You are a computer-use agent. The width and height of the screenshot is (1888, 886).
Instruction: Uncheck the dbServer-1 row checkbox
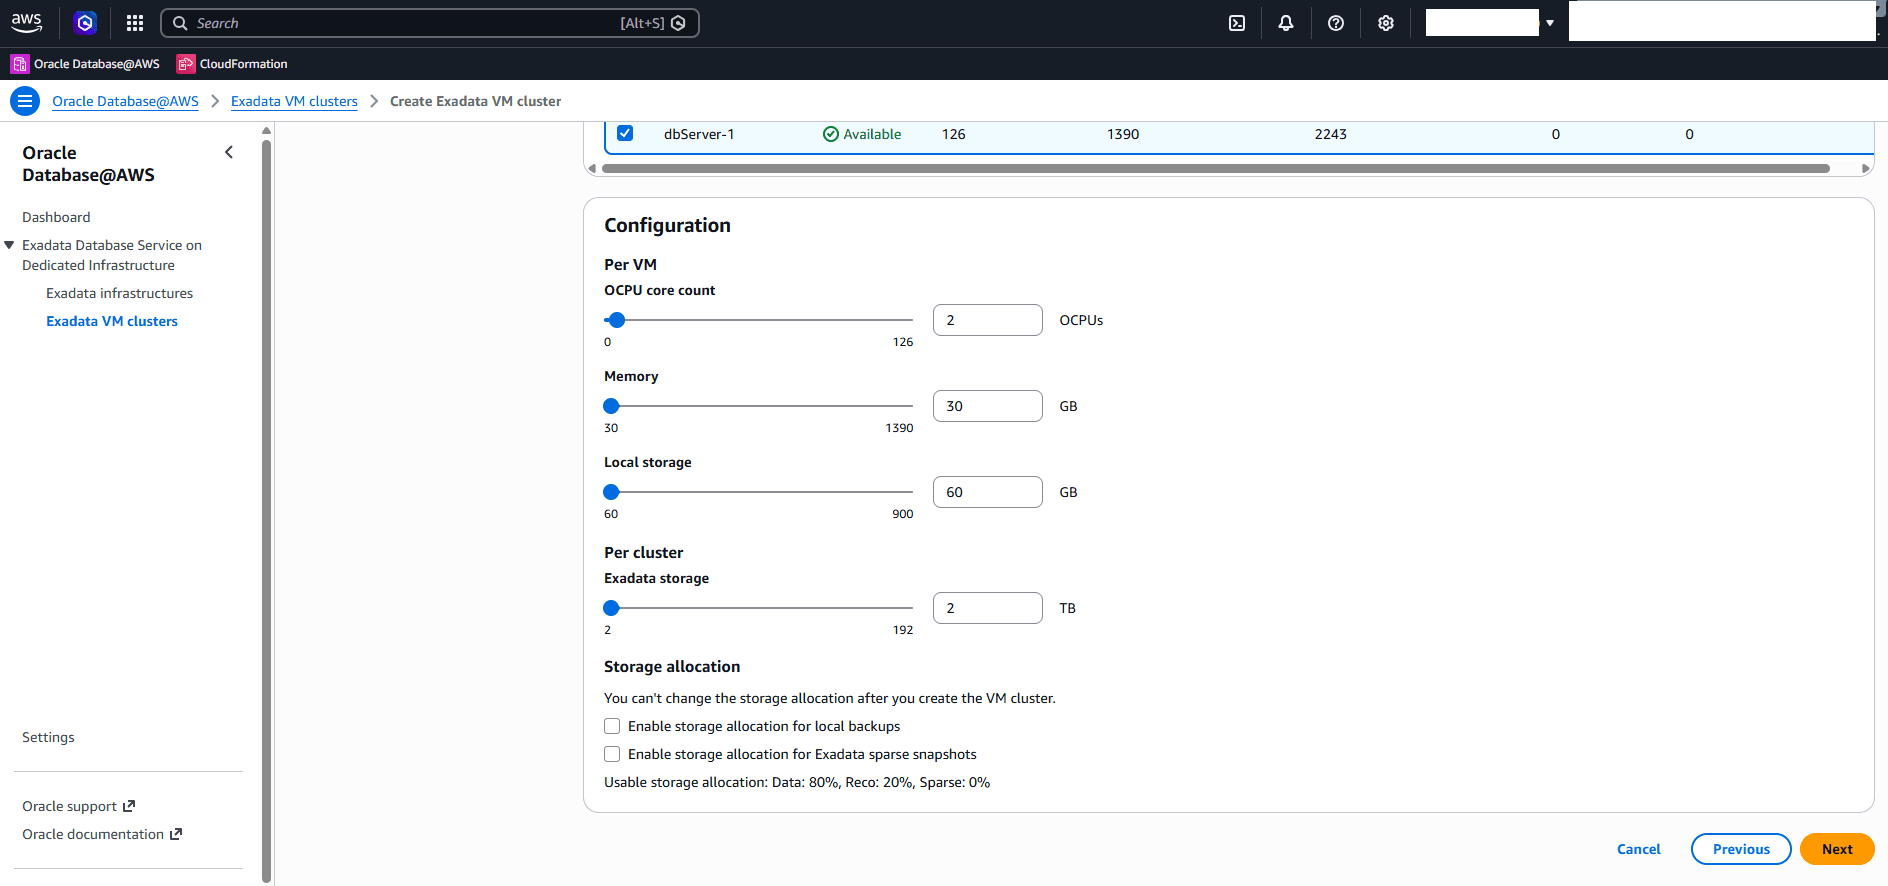625,133
